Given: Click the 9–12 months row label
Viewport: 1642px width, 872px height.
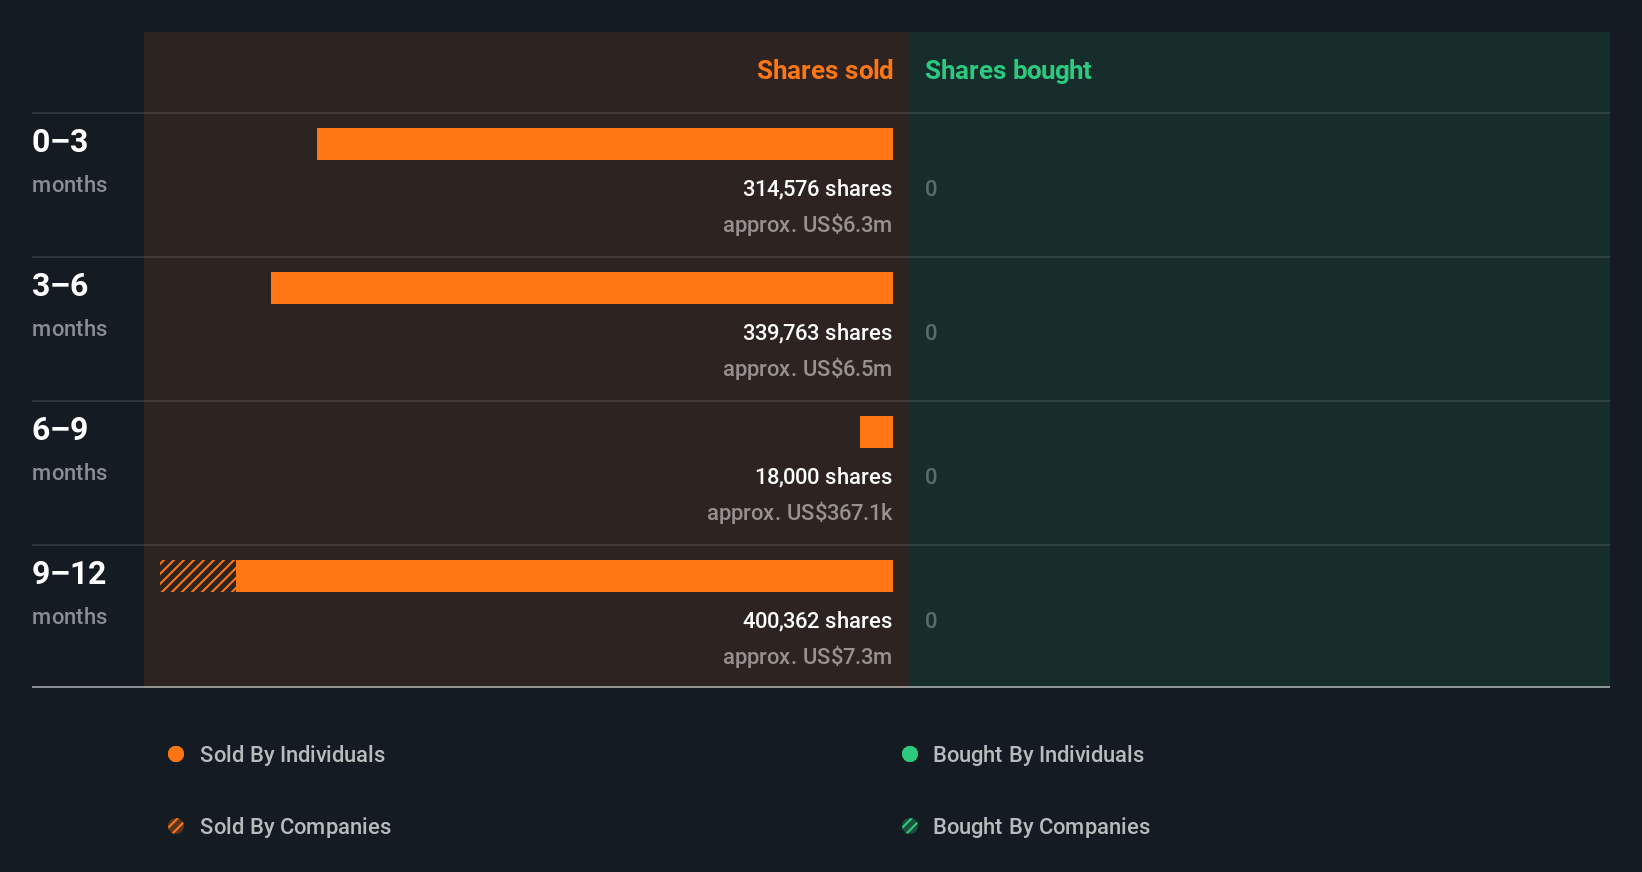Looking at the screenshot, I should point(69,592).
